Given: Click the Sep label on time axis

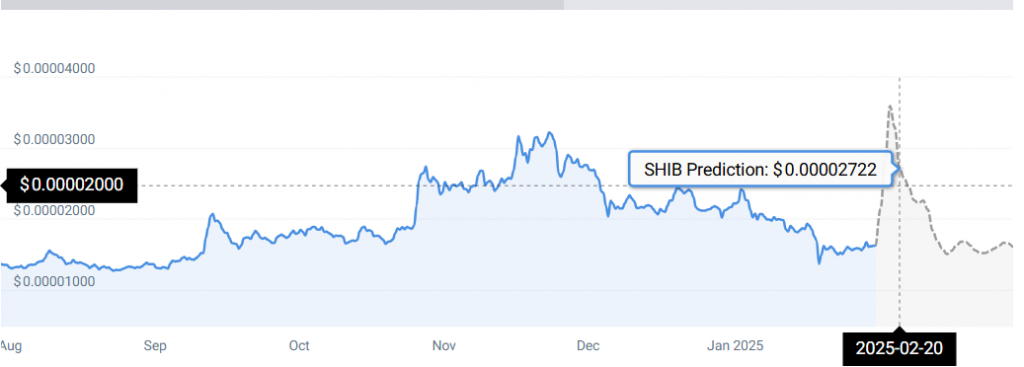Looking at the screenshot, I should click(155, 345).
